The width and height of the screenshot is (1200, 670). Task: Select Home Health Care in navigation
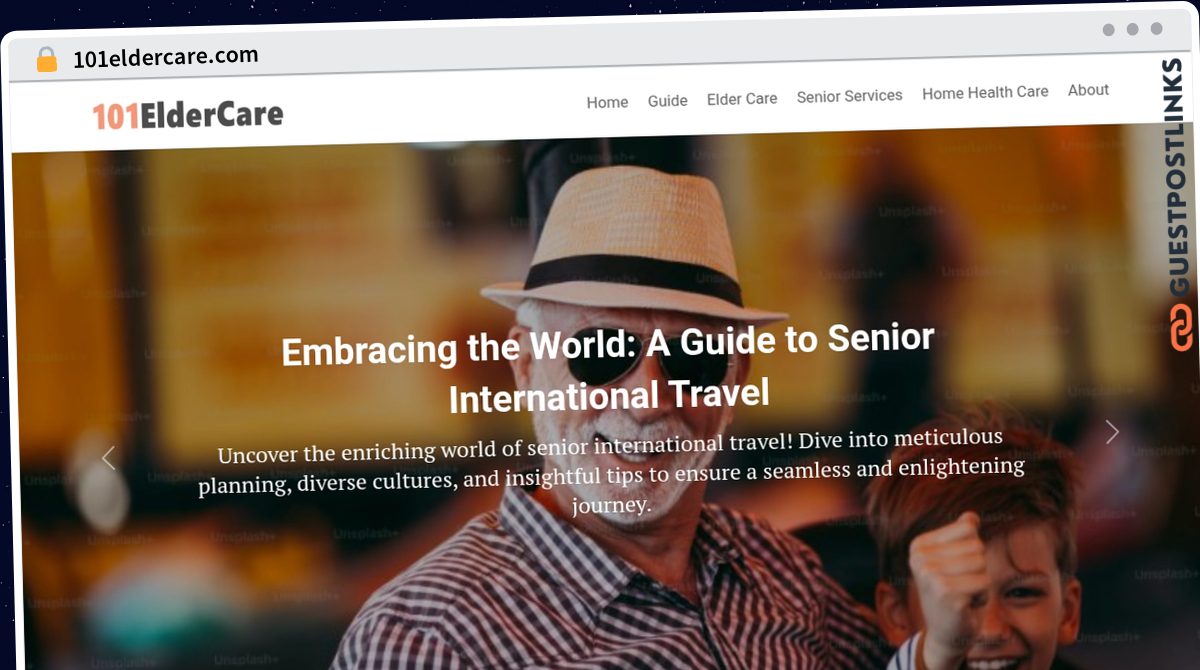point(985,92)
